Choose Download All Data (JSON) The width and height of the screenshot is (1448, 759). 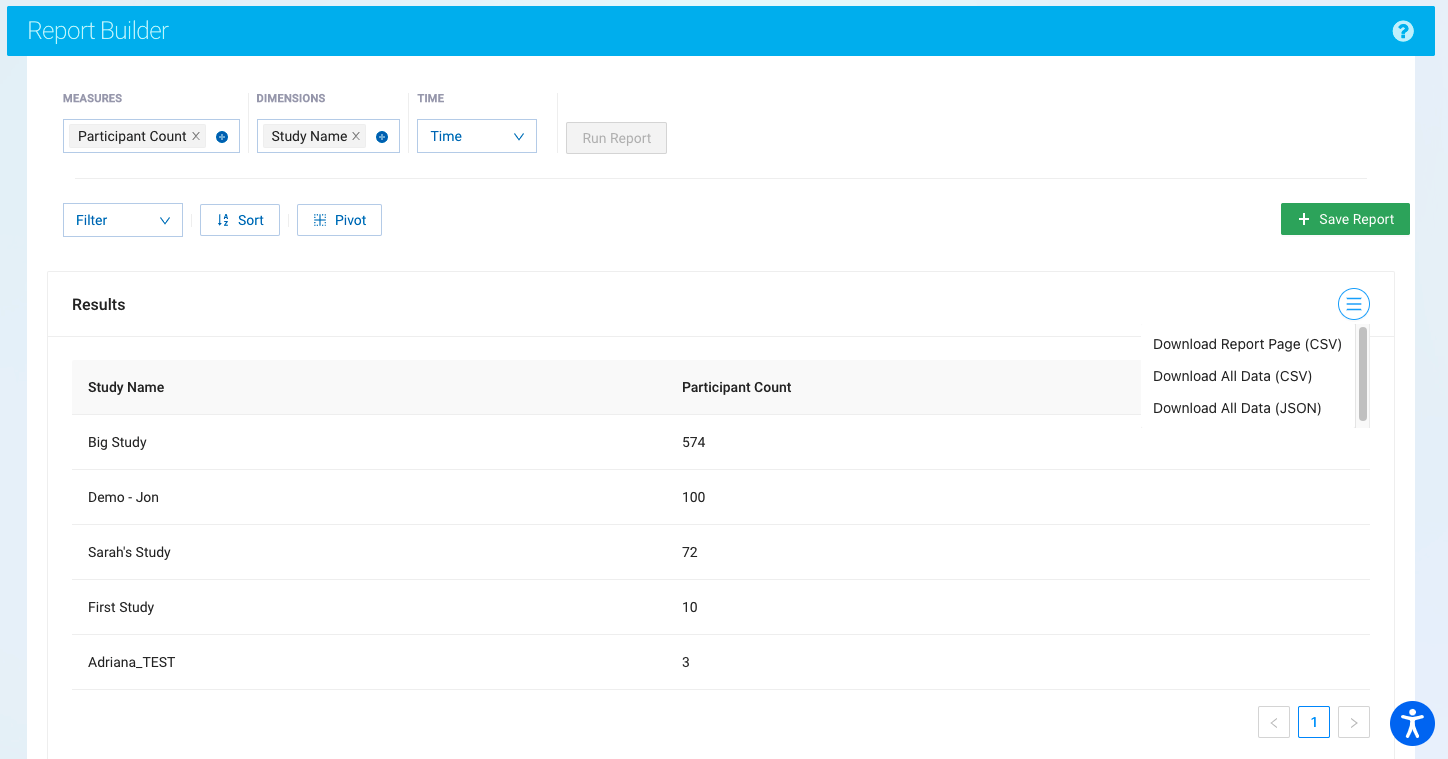coord(1237,408)
